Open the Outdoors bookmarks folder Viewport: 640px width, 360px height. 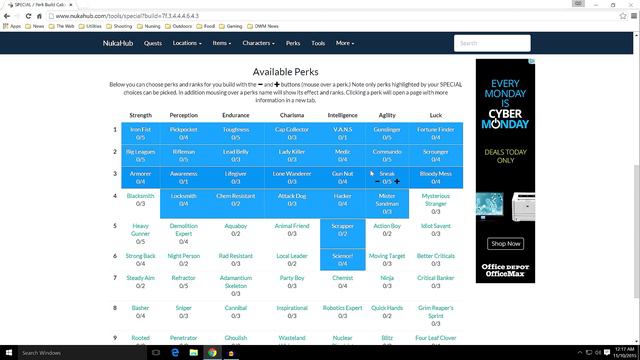pyautogui.click(x=178, y=26)
